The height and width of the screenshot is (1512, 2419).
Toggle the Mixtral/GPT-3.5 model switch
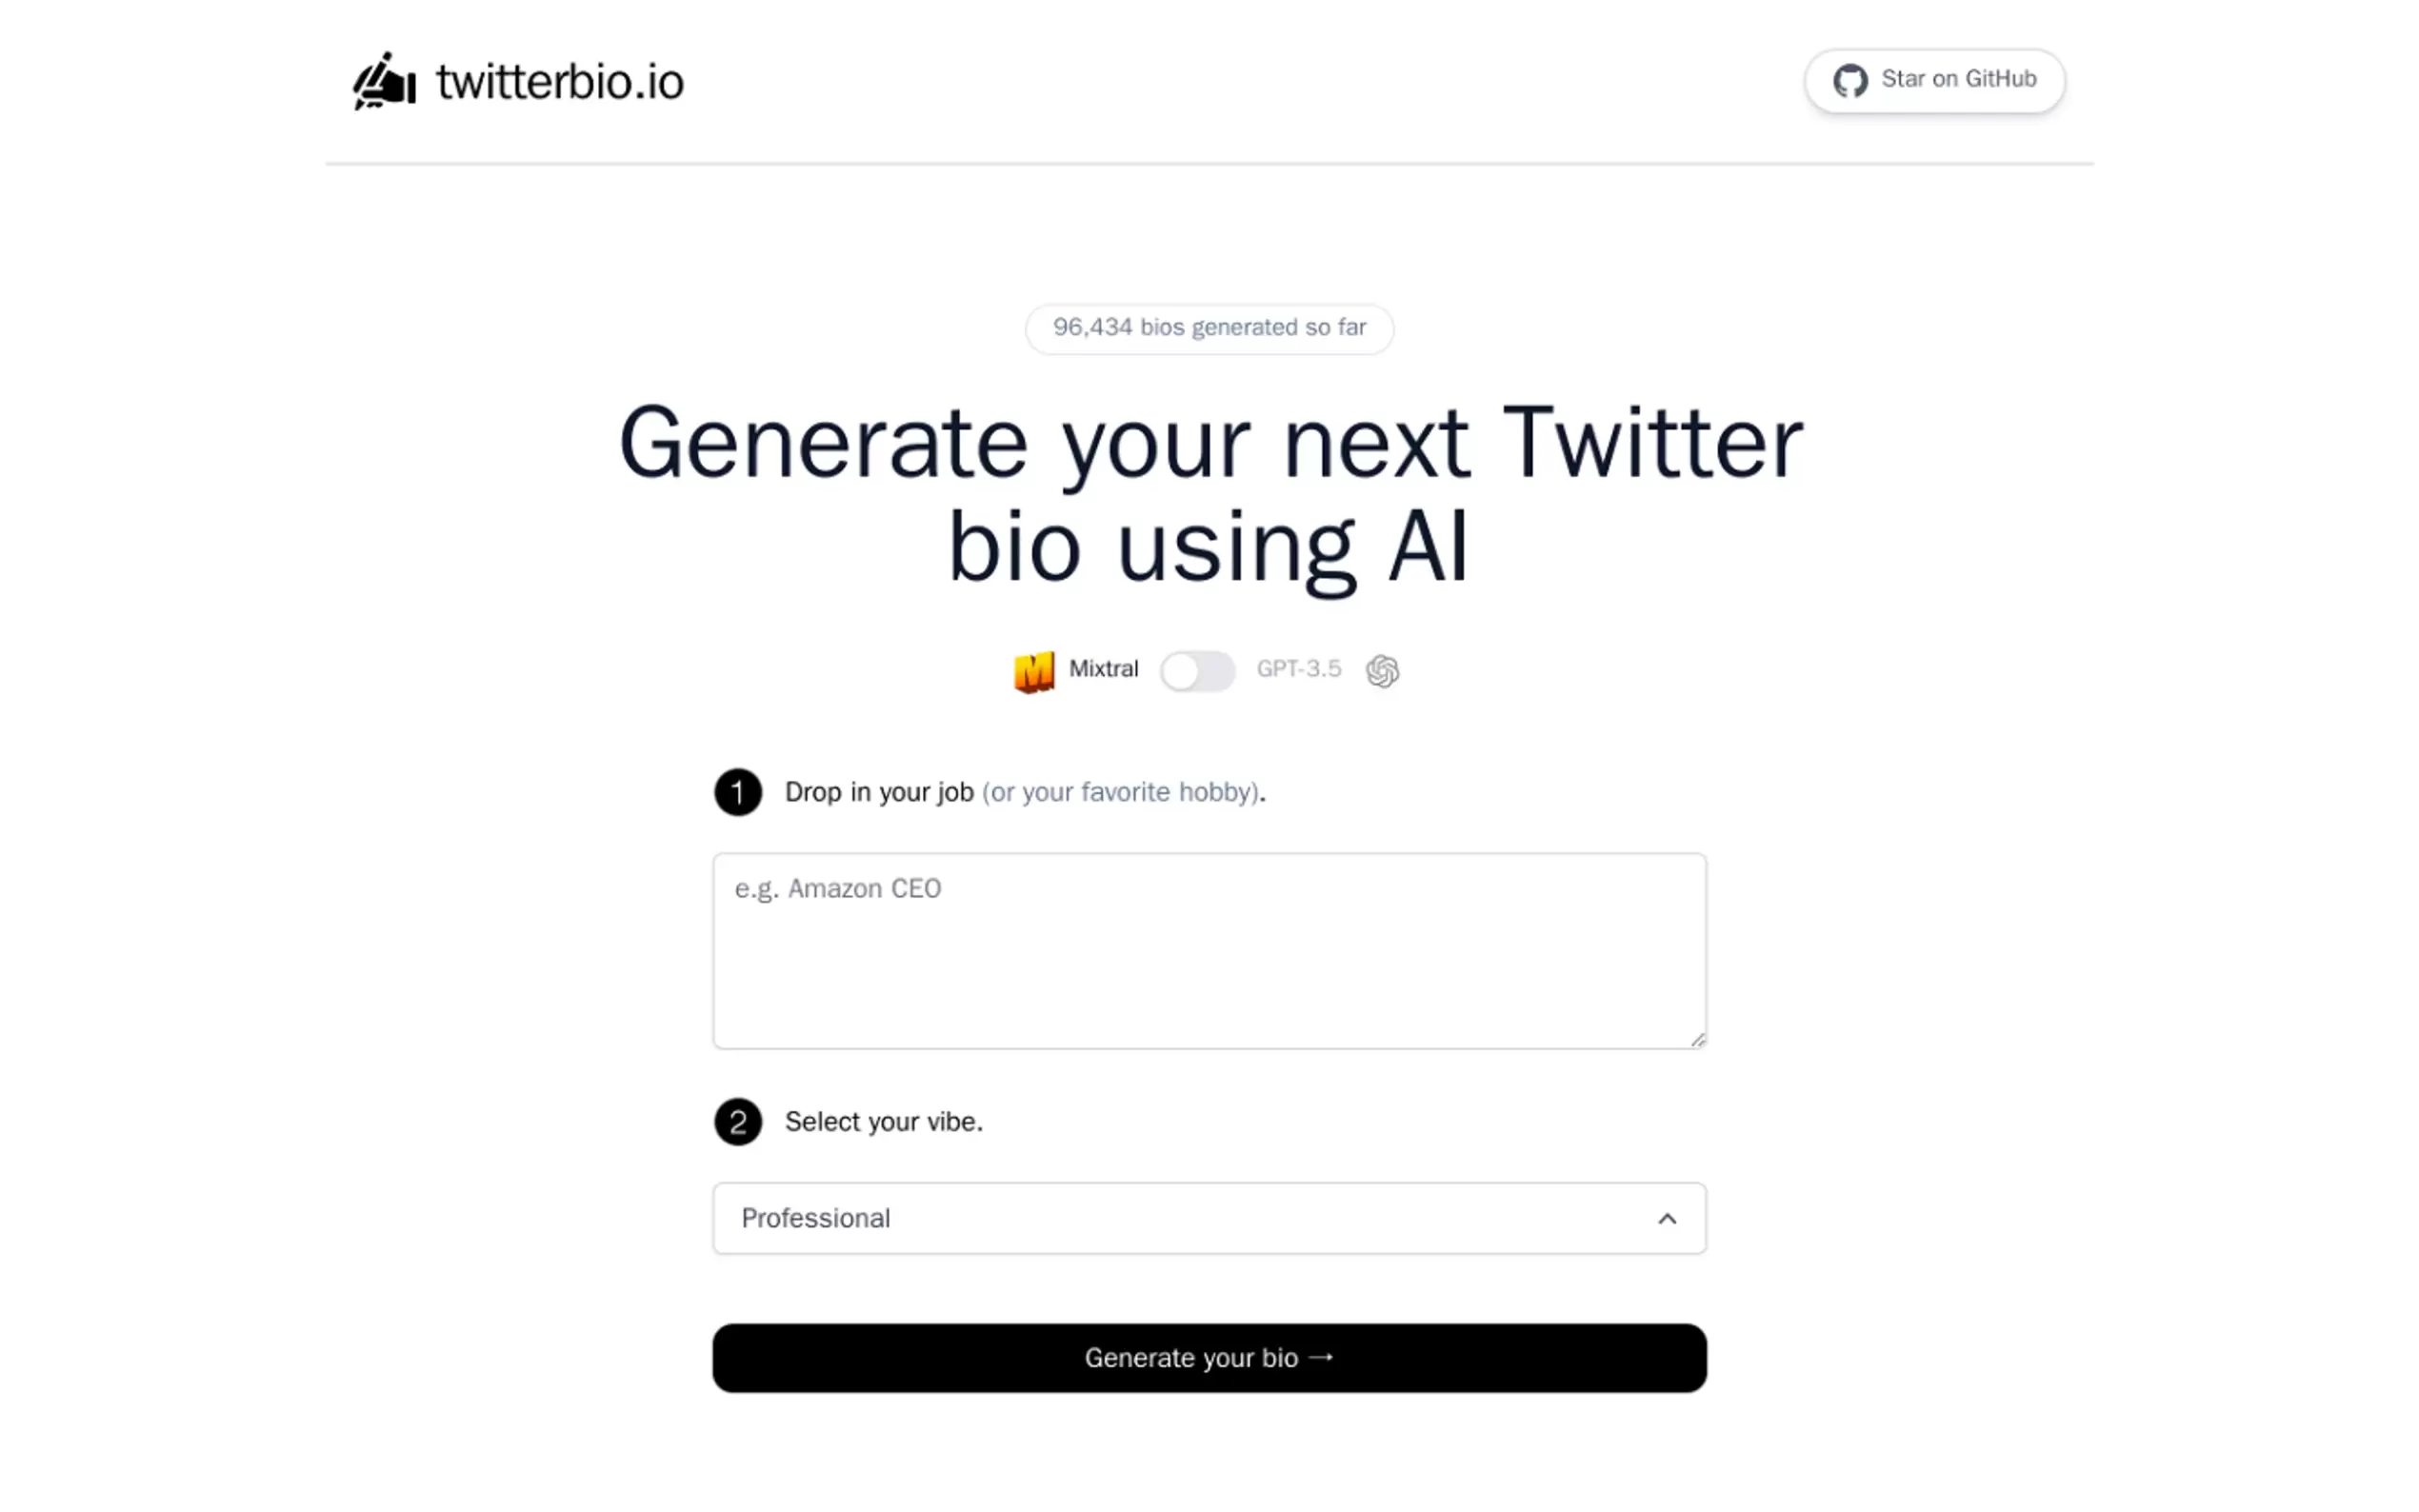pos(1196,671)
